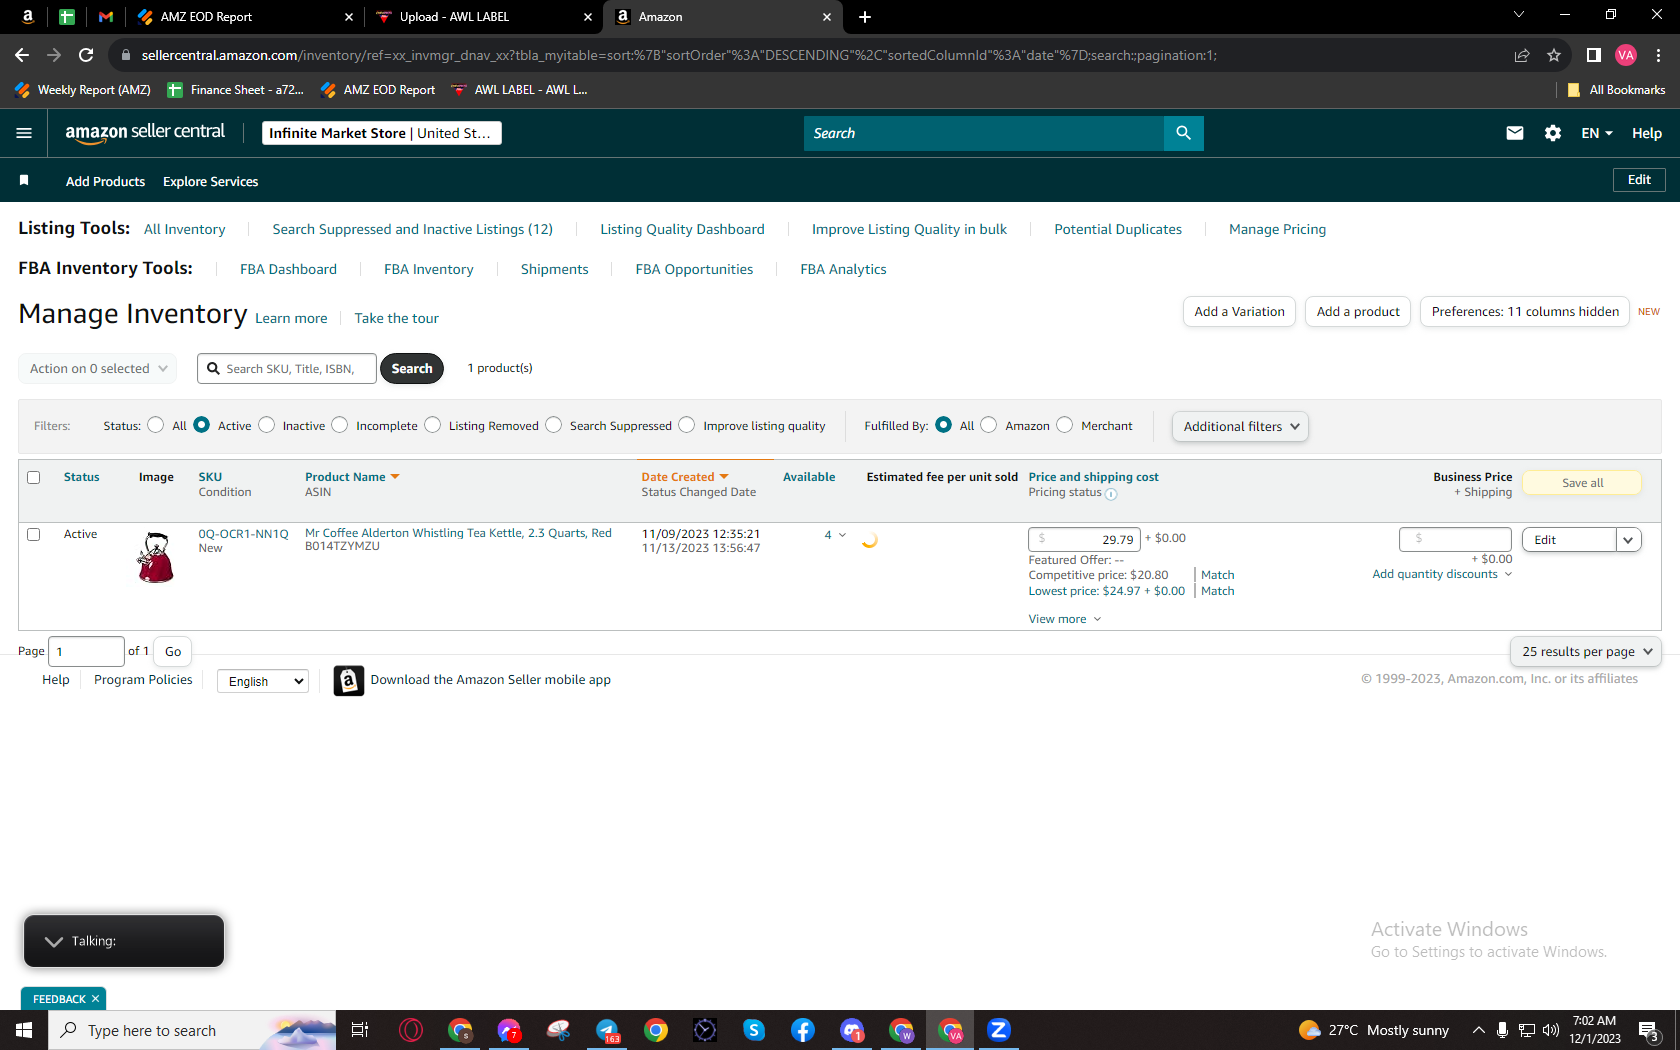Switch to the AMZ EOD Report tab
Screen dimensions: 1680x1050
click(246, 17)
